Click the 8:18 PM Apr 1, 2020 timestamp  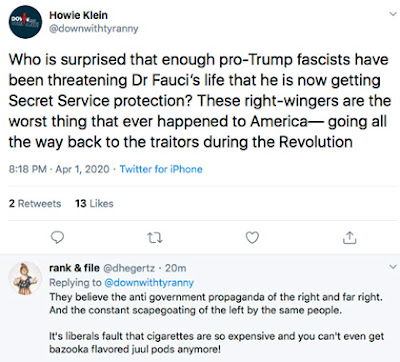point(59,169)
